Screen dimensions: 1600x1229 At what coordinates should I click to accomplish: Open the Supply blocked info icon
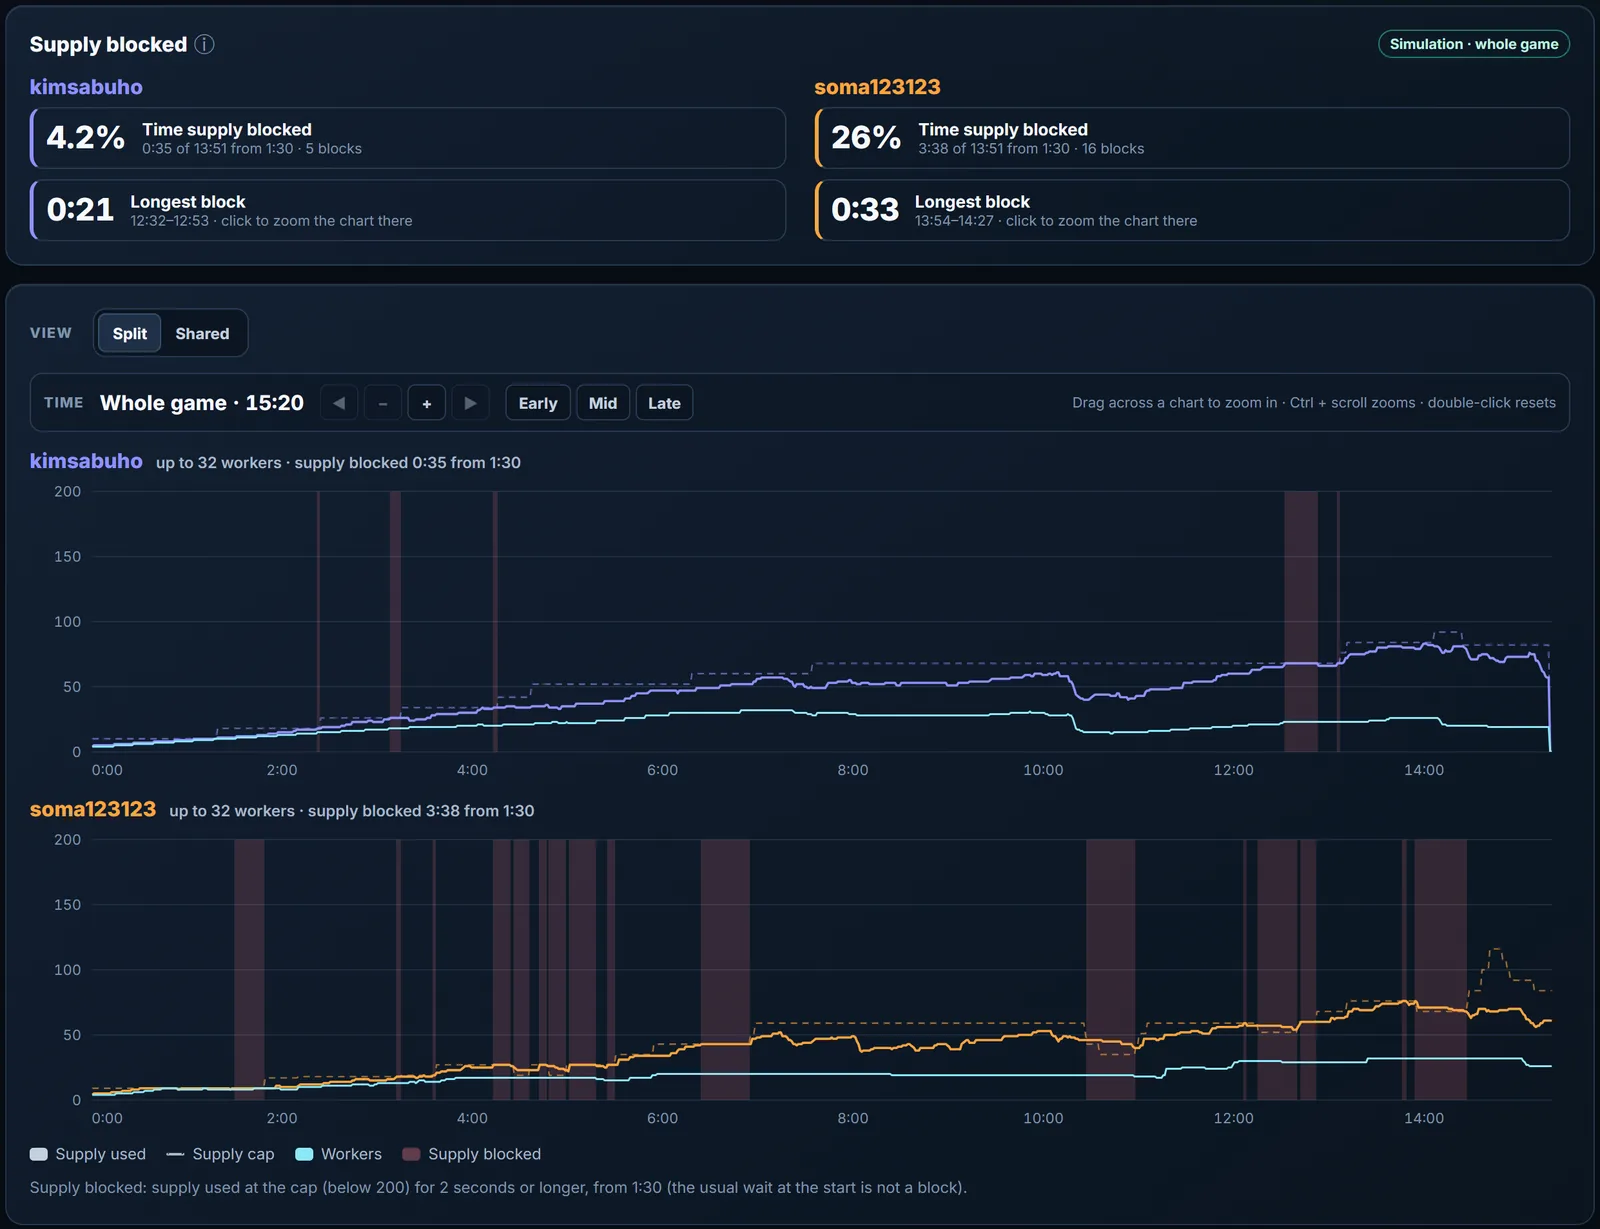(x=204, y=44)
